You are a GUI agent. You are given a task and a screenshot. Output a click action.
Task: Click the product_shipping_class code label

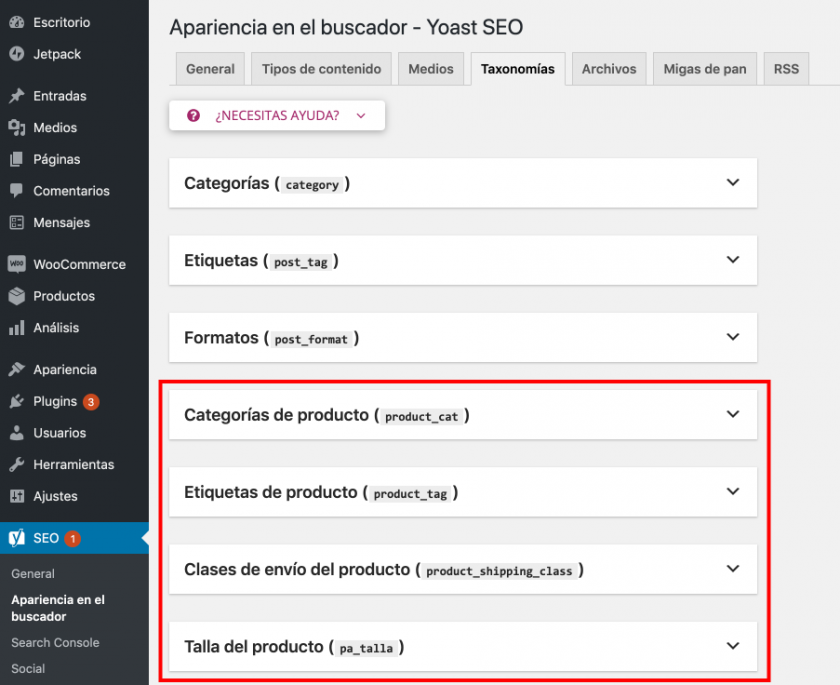click(499, 571)
